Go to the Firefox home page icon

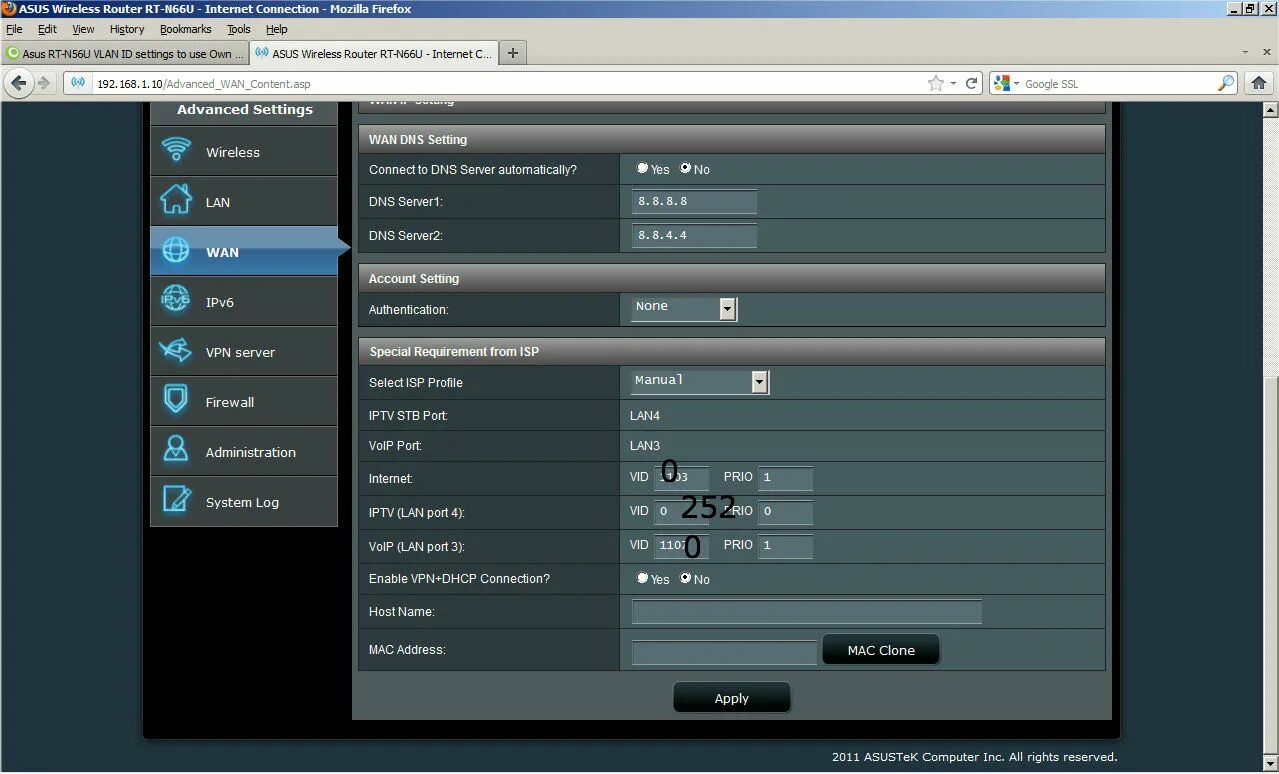point(1258,83)
